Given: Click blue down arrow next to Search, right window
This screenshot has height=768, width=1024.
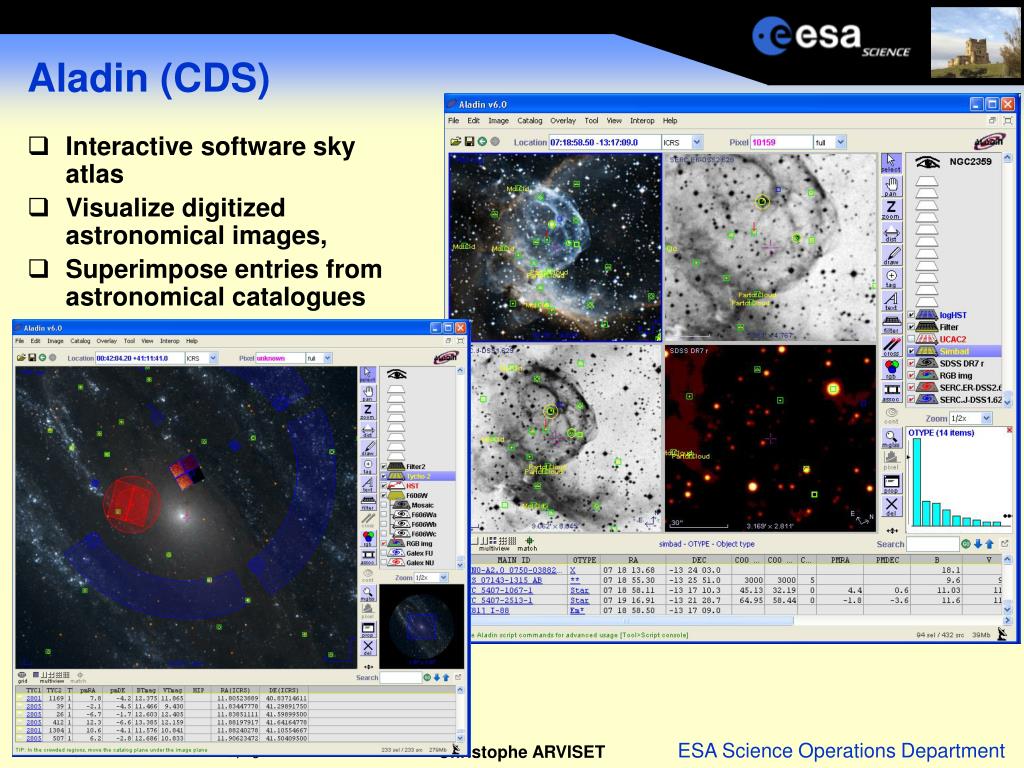Looking at the screenshot, I should pos(978,544).
